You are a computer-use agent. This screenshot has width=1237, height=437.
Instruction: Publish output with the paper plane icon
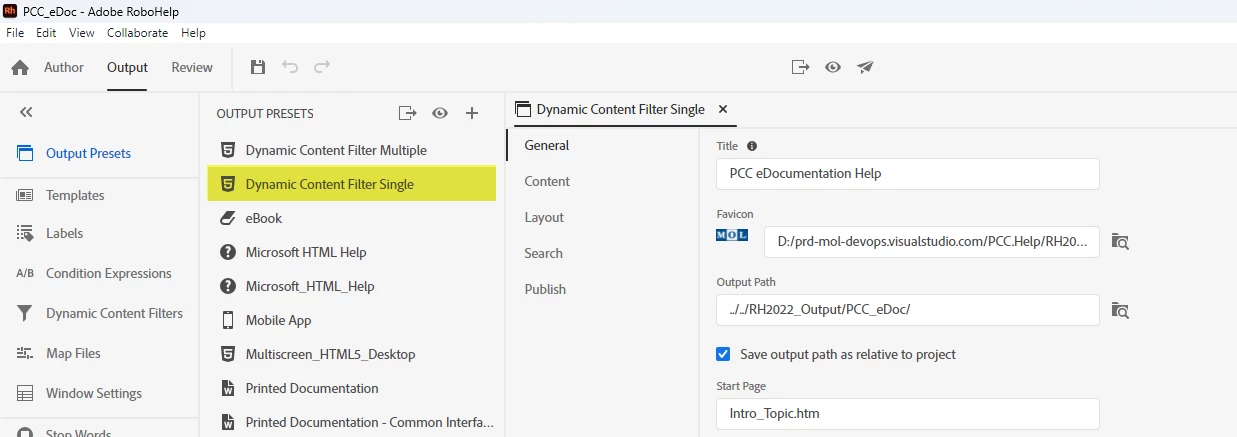tap(866, 67)
